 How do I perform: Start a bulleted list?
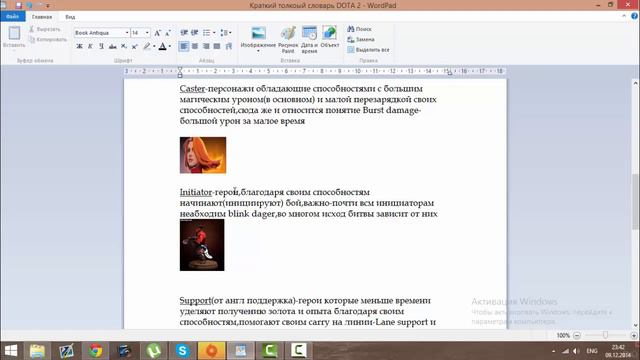(207, 33)
